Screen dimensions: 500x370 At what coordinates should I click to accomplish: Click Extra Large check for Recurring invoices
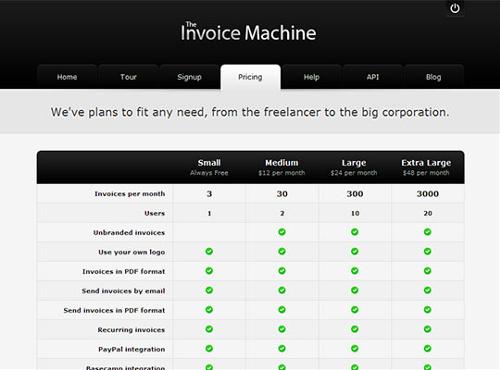(x=427, y=329)
